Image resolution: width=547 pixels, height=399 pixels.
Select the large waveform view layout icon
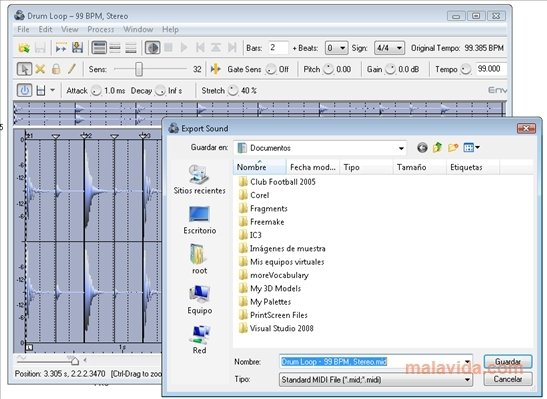pos(99,48)
